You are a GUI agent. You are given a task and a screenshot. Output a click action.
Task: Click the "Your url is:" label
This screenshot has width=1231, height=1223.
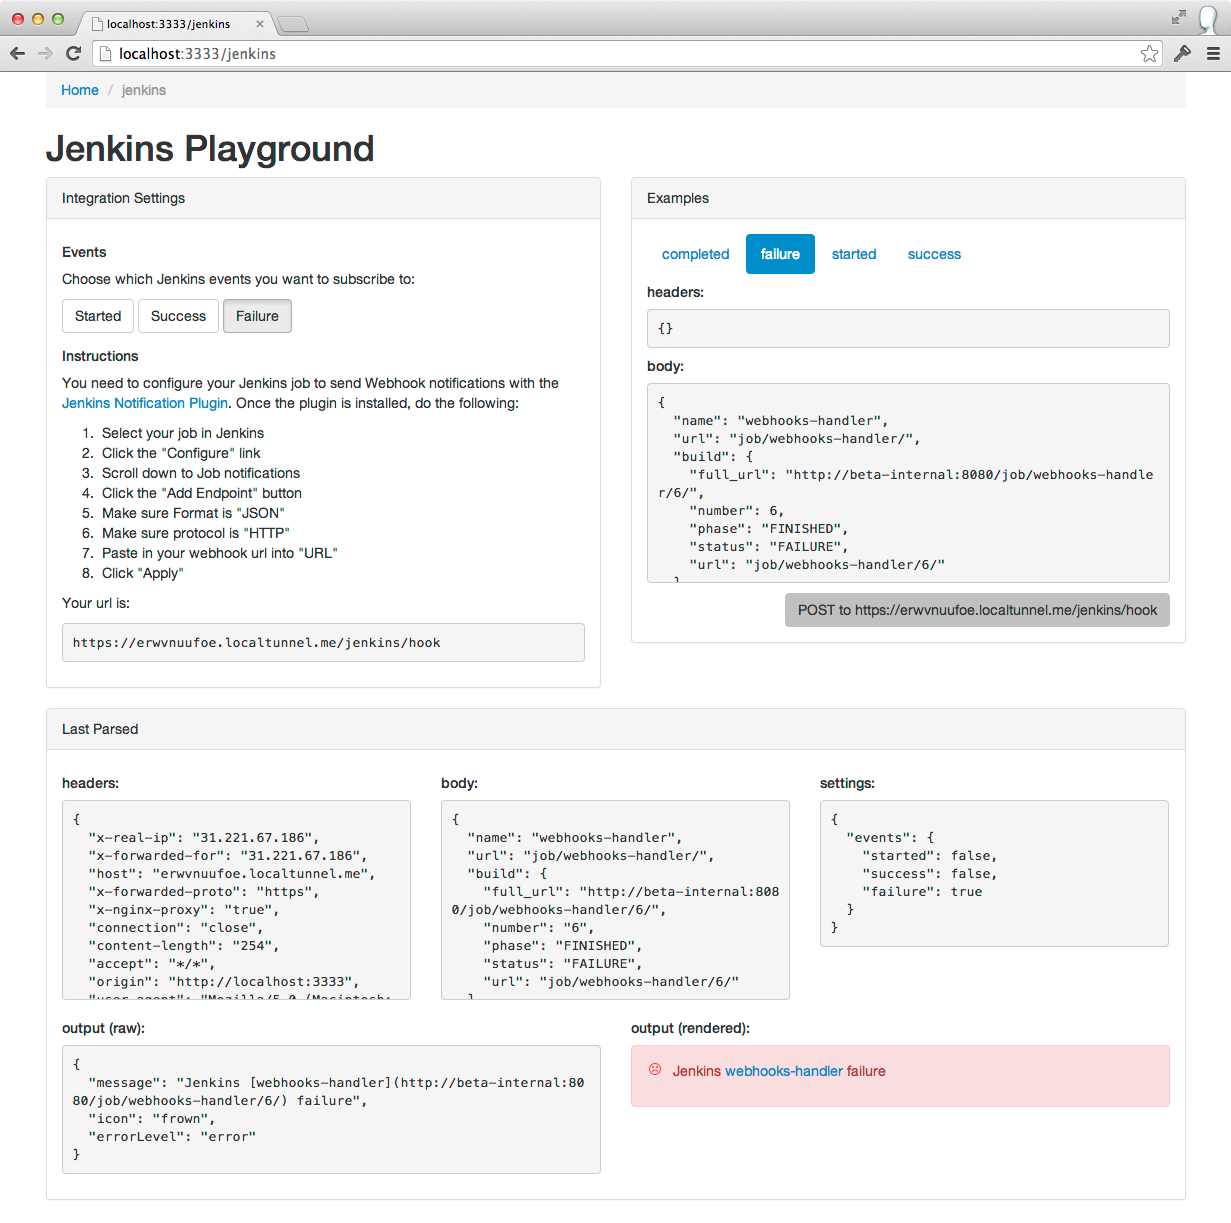tap(96, 603)
